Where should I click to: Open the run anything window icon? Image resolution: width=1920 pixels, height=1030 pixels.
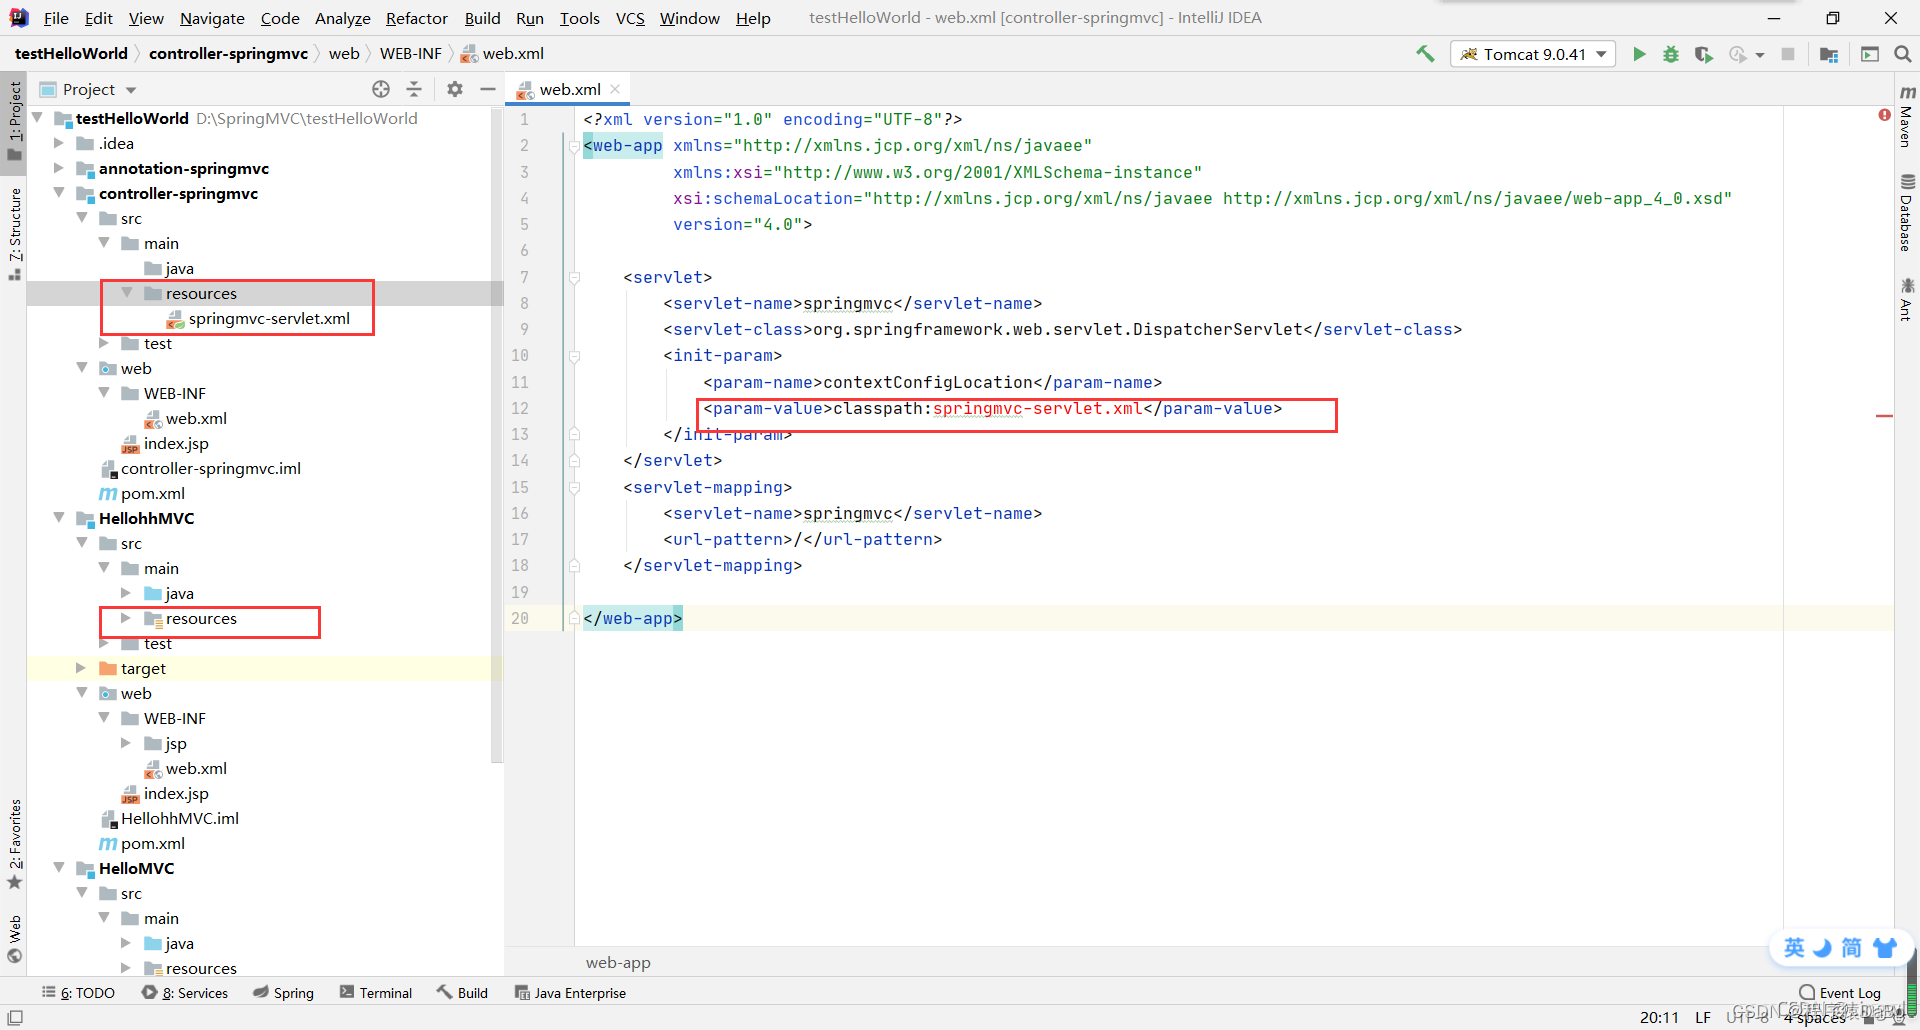point(1869,54)
